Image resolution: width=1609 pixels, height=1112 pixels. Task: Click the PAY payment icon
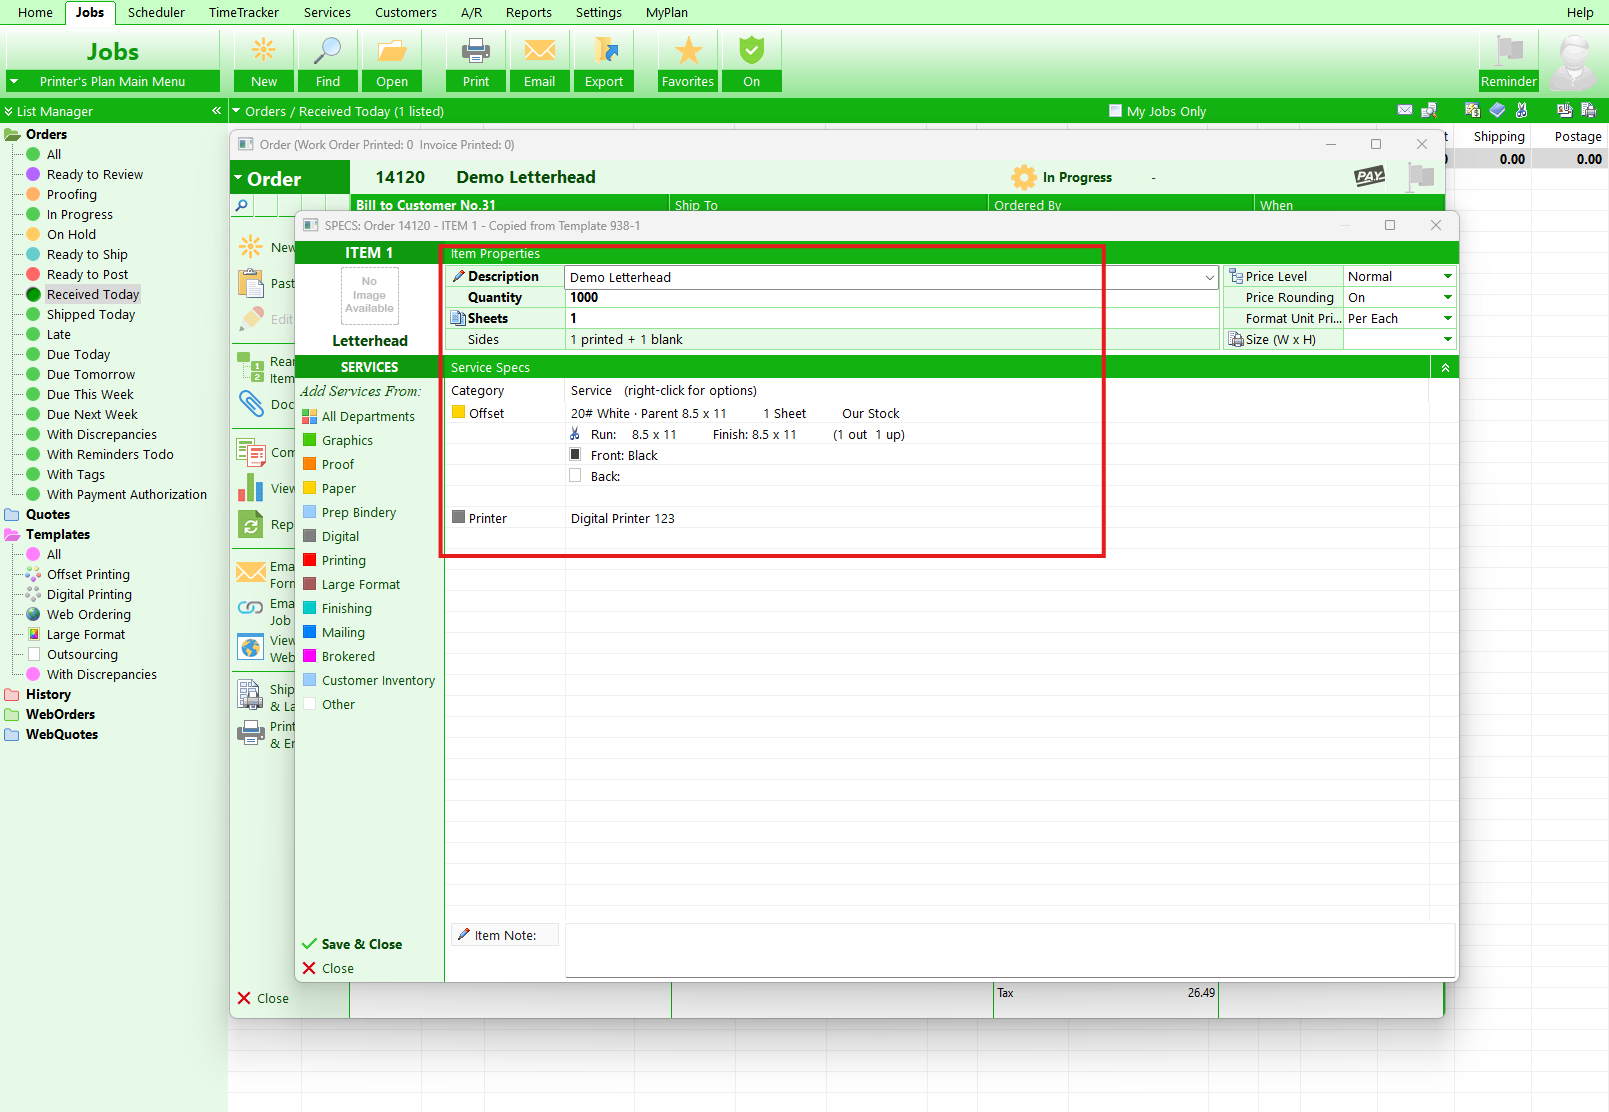tap(1369, 176)
